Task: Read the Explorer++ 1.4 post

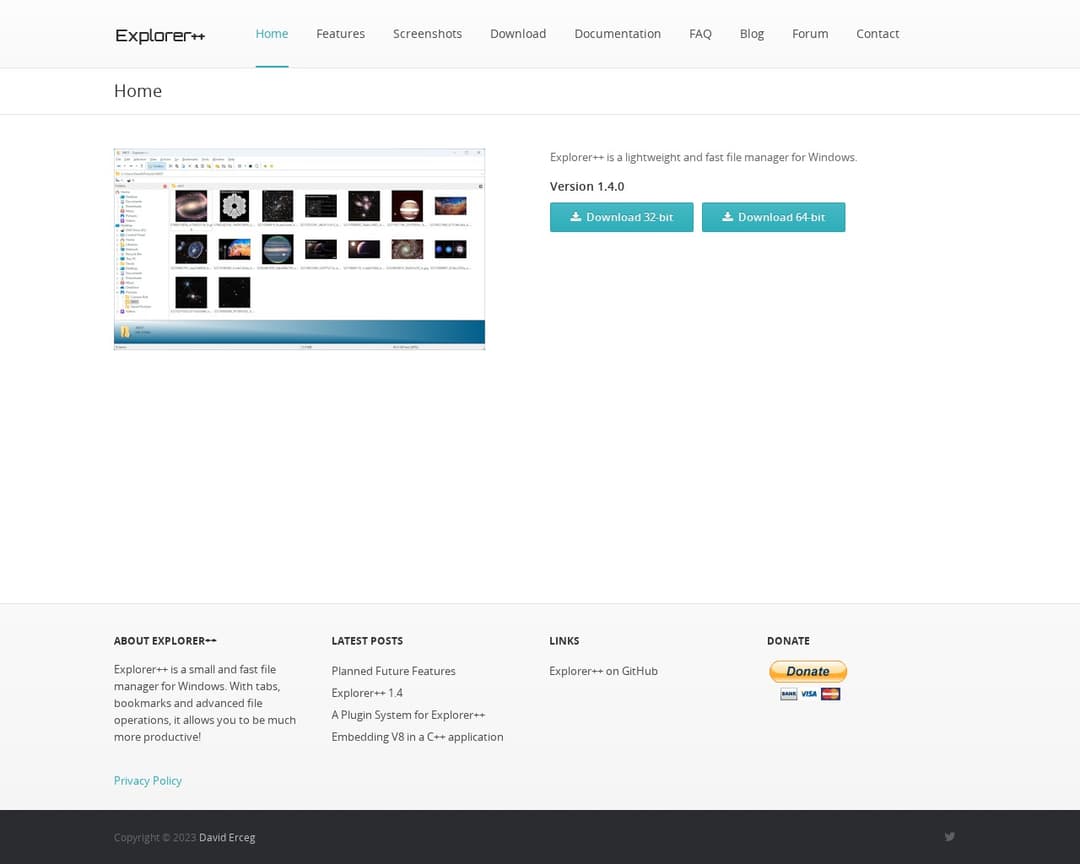Action: pos(367,693)
